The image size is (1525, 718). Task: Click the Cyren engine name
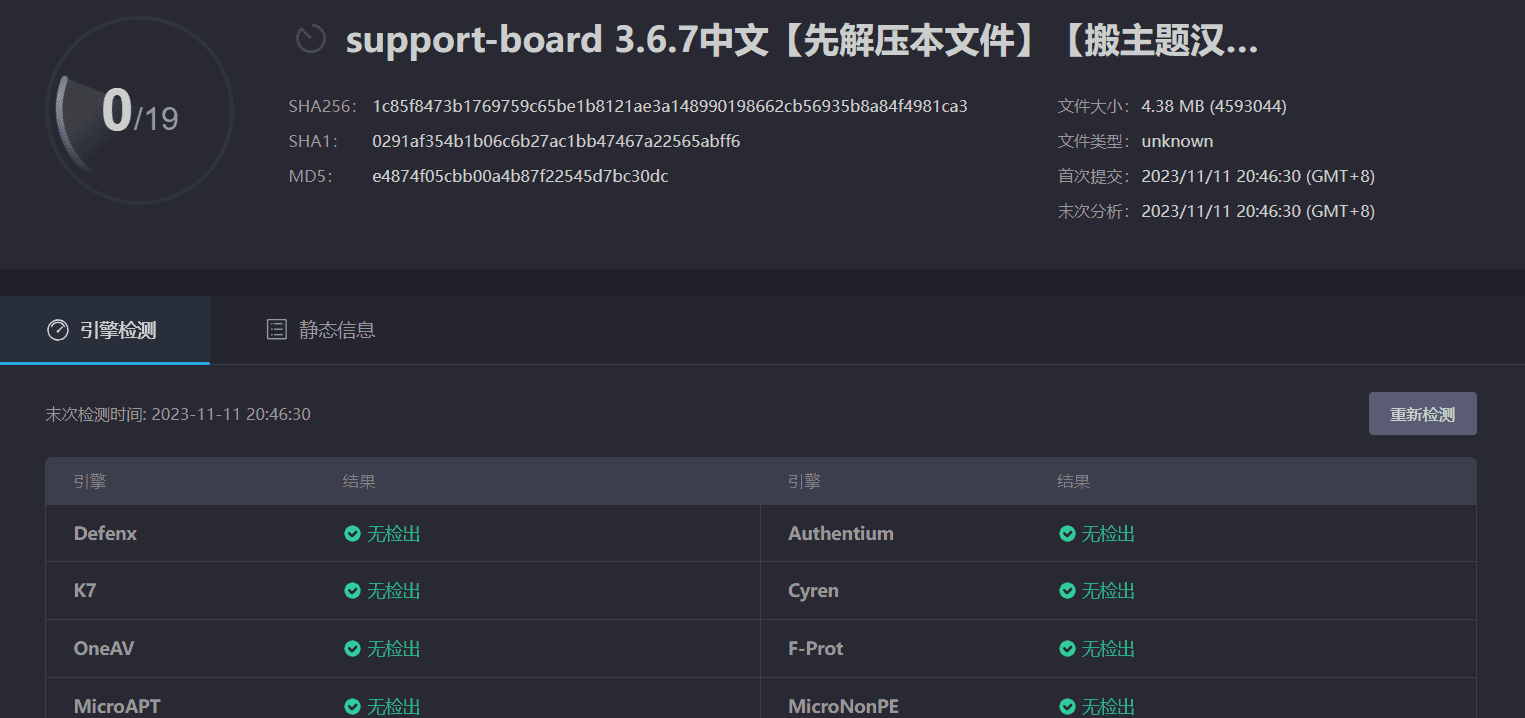[x=813, y=591]
